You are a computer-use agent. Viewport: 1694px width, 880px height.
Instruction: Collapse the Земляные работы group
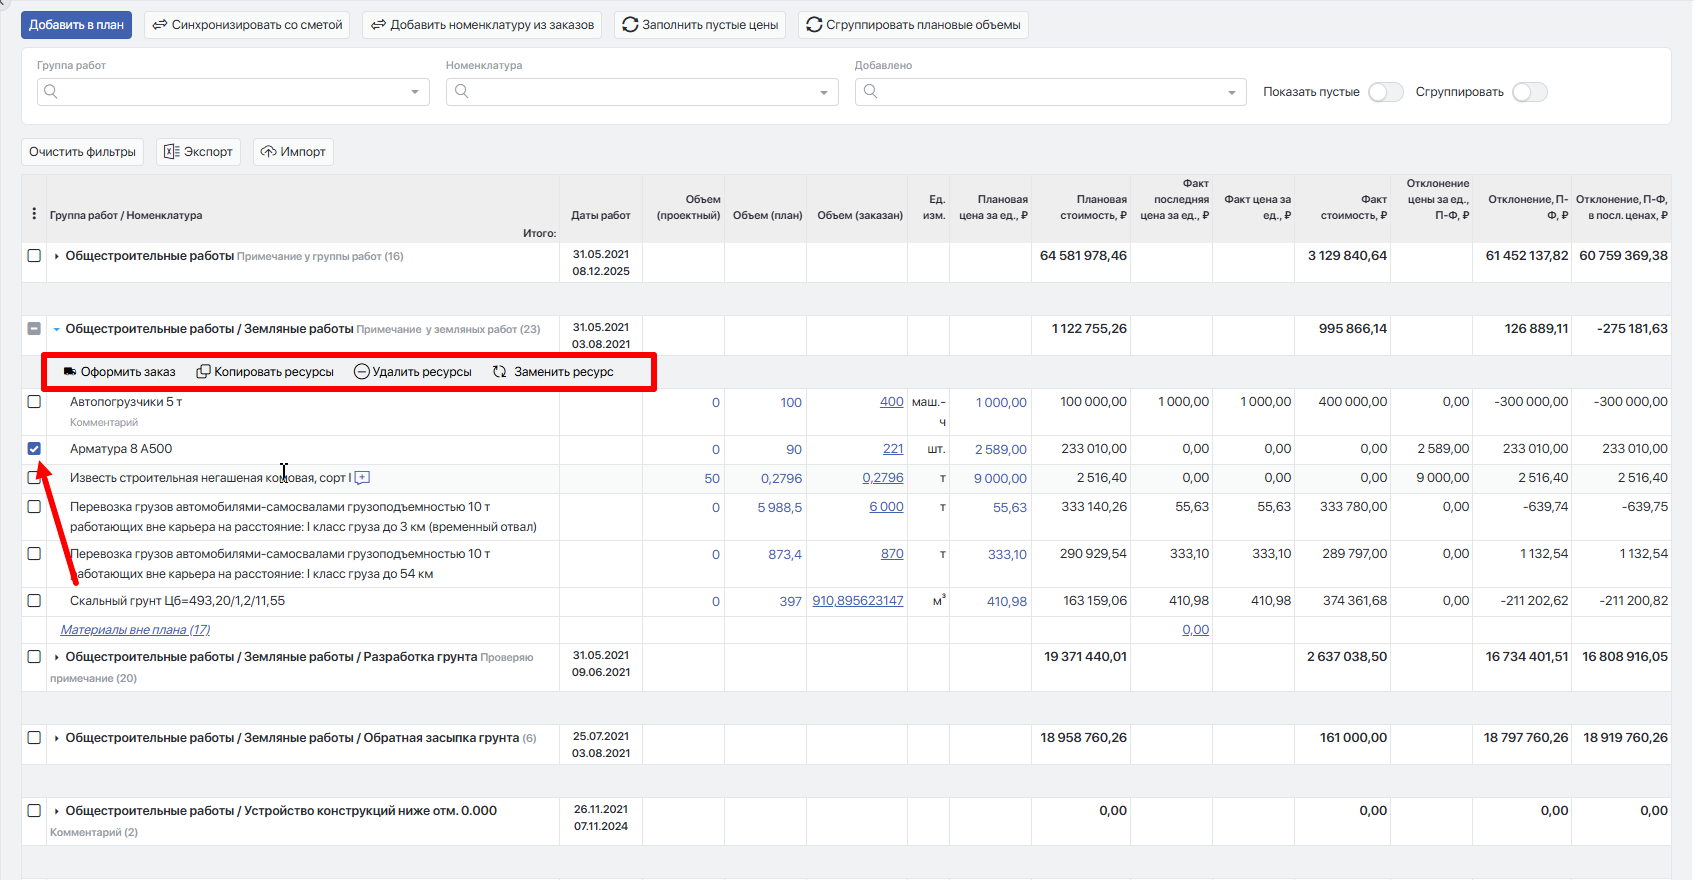[56, 329]
